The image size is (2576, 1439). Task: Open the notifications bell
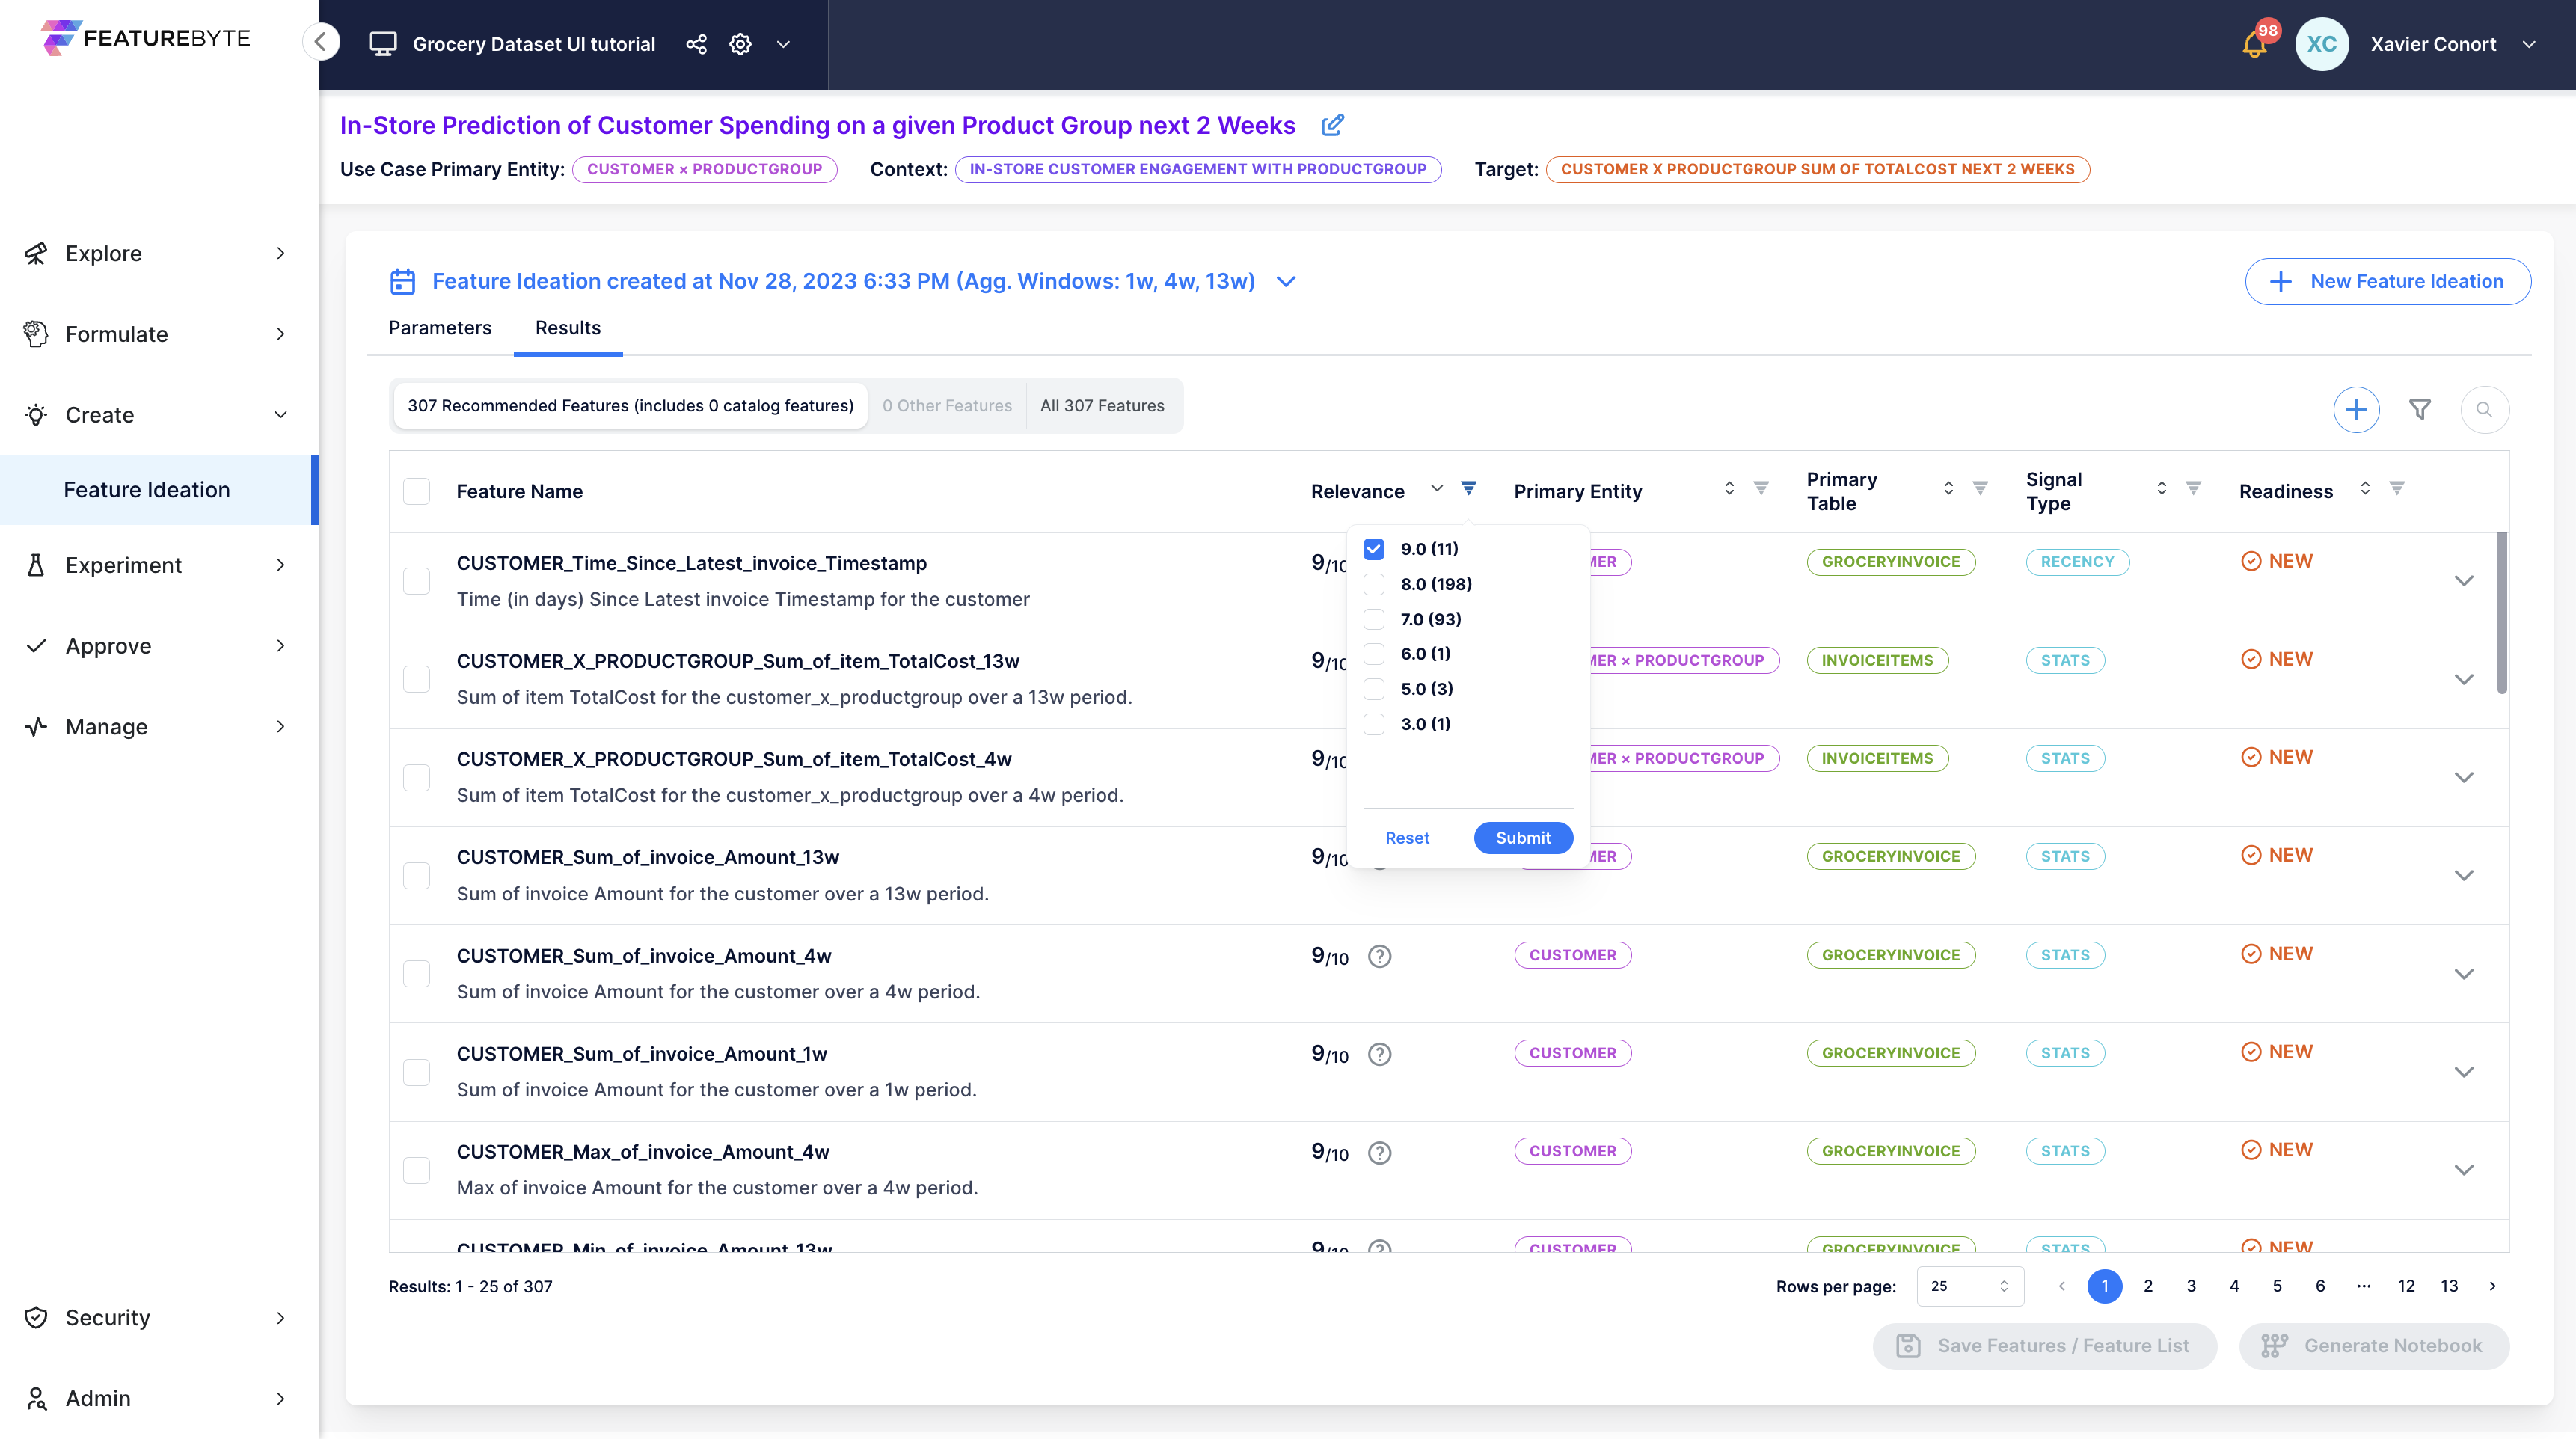pyautogui.click(x=2254, y=44)
